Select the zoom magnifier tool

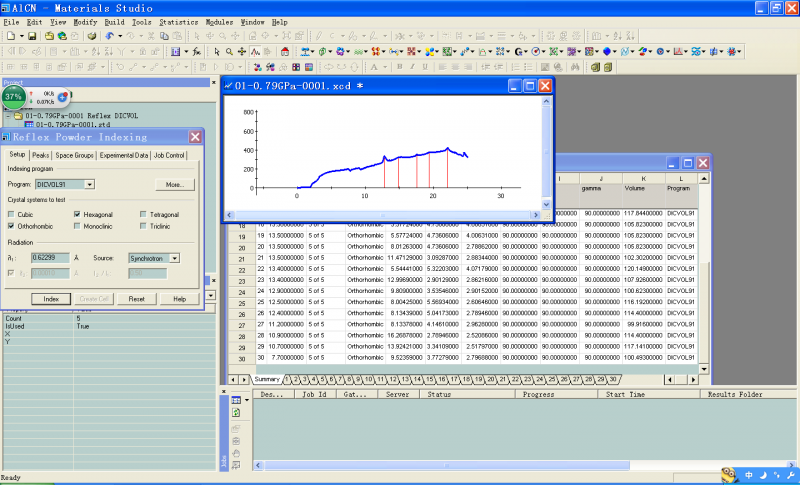(229, 51)
